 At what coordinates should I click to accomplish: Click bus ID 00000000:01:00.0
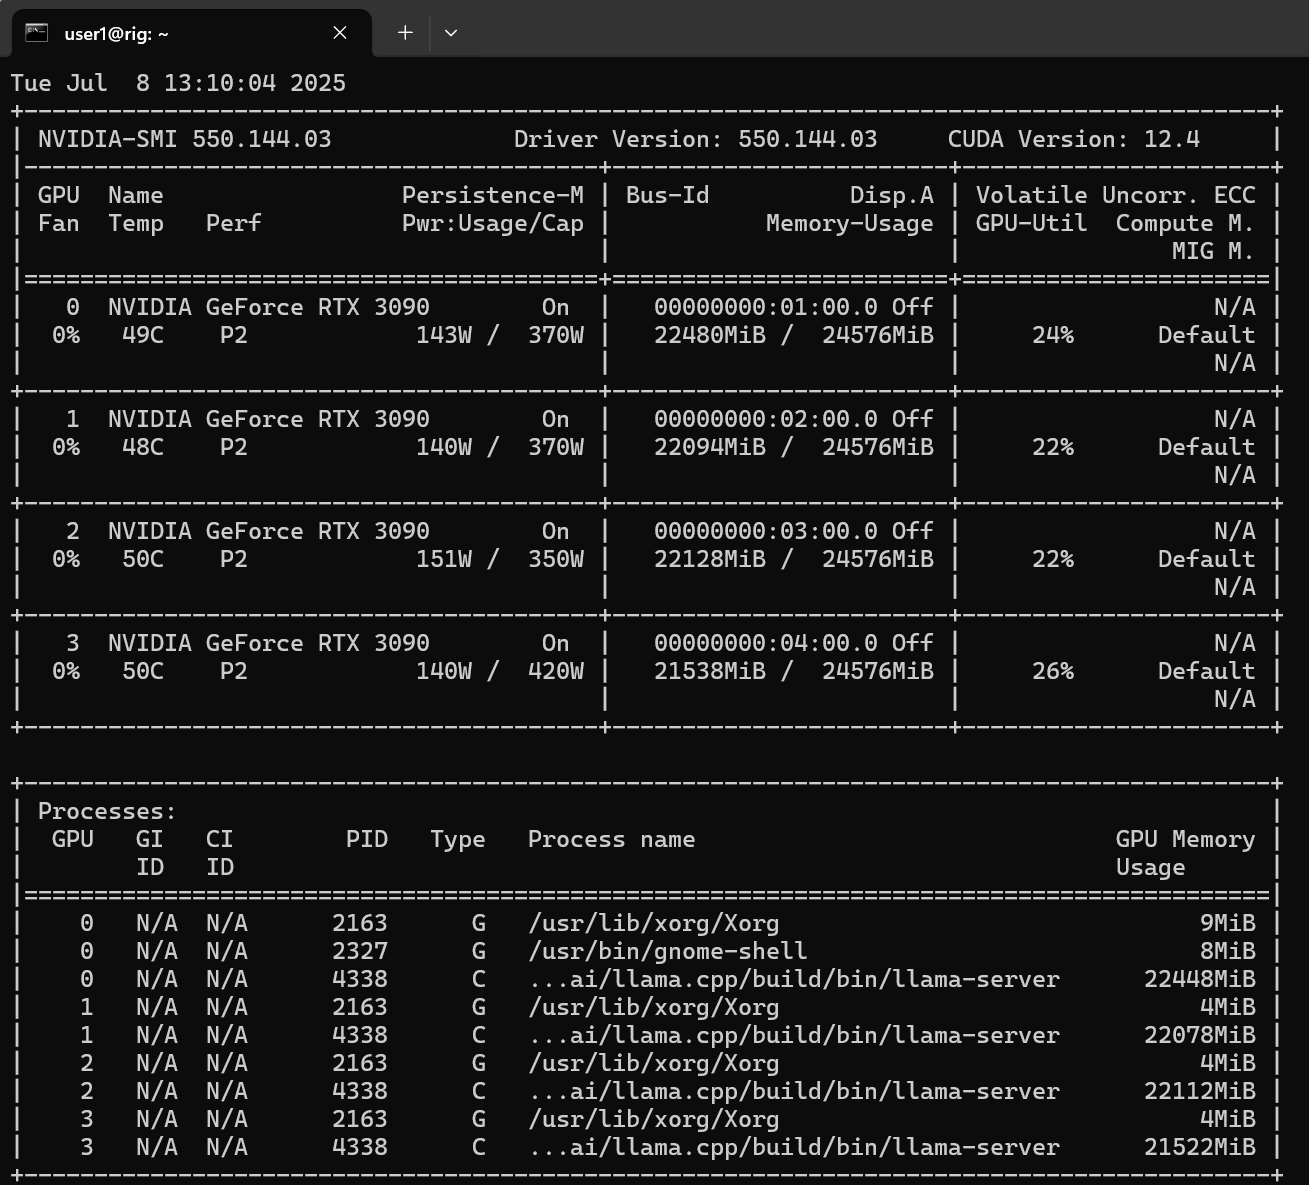(766, 308)
